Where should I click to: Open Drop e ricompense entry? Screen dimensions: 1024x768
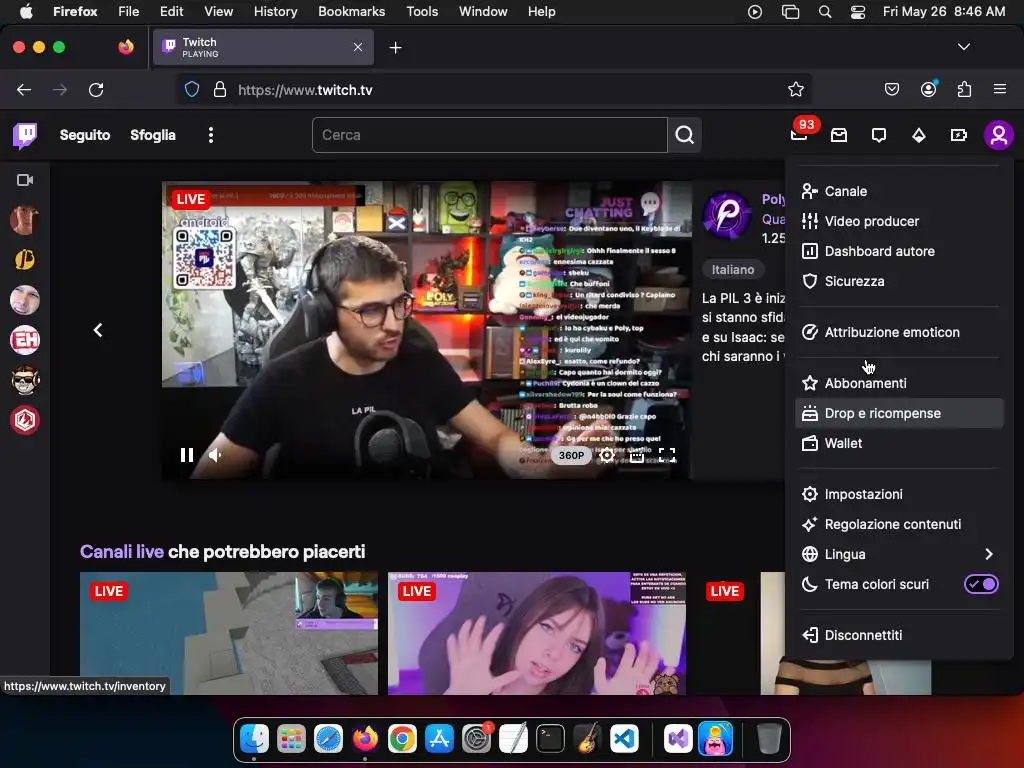(900, 413)
